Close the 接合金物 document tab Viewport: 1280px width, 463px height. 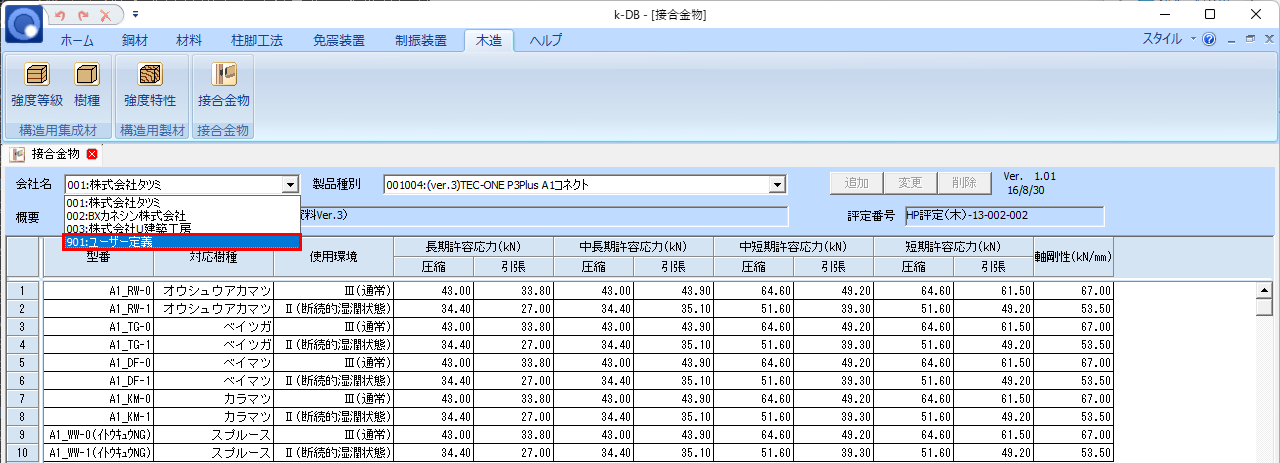(92, 154)
